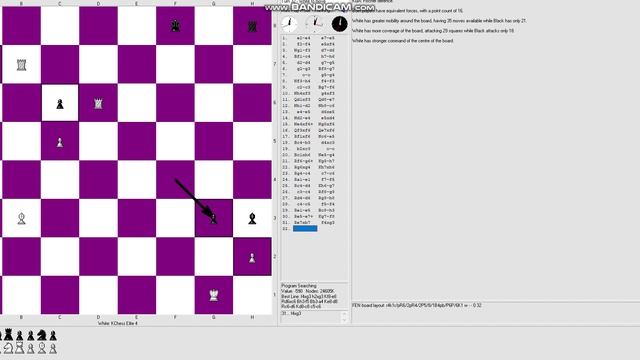Screen dimensions: 640x360
Task: Select the black bishop on h3
Action: pos(252,219)
